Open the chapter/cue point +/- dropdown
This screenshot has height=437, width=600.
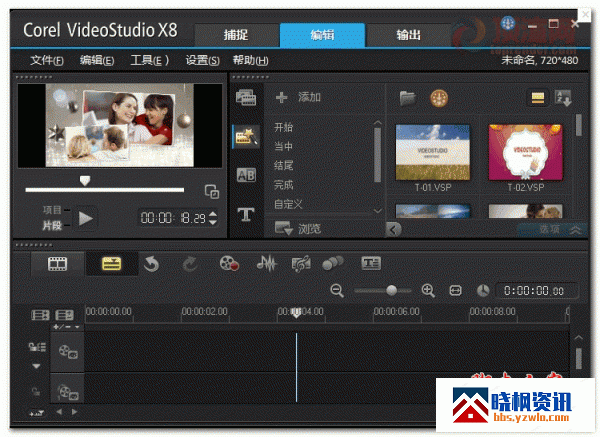[x=67, y=327]
